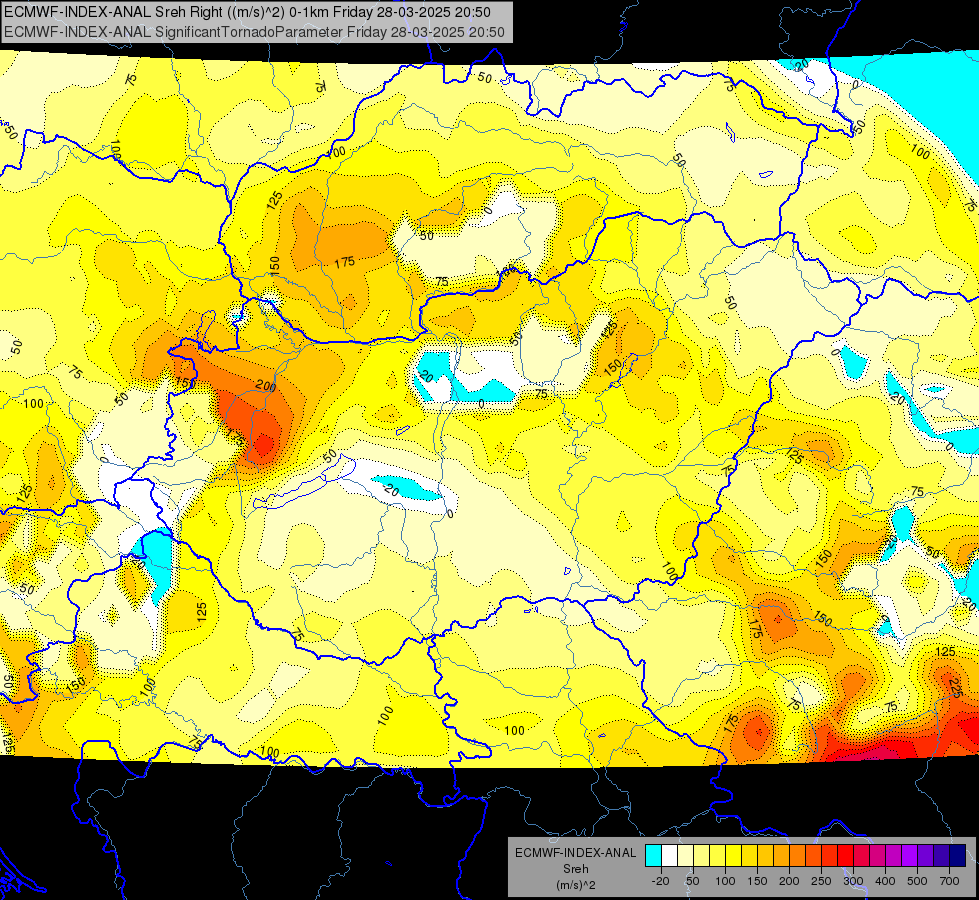Click ECMWF-INDEX-ANAL in the legend box
979x900 pixels.
[x=576, y=853]
